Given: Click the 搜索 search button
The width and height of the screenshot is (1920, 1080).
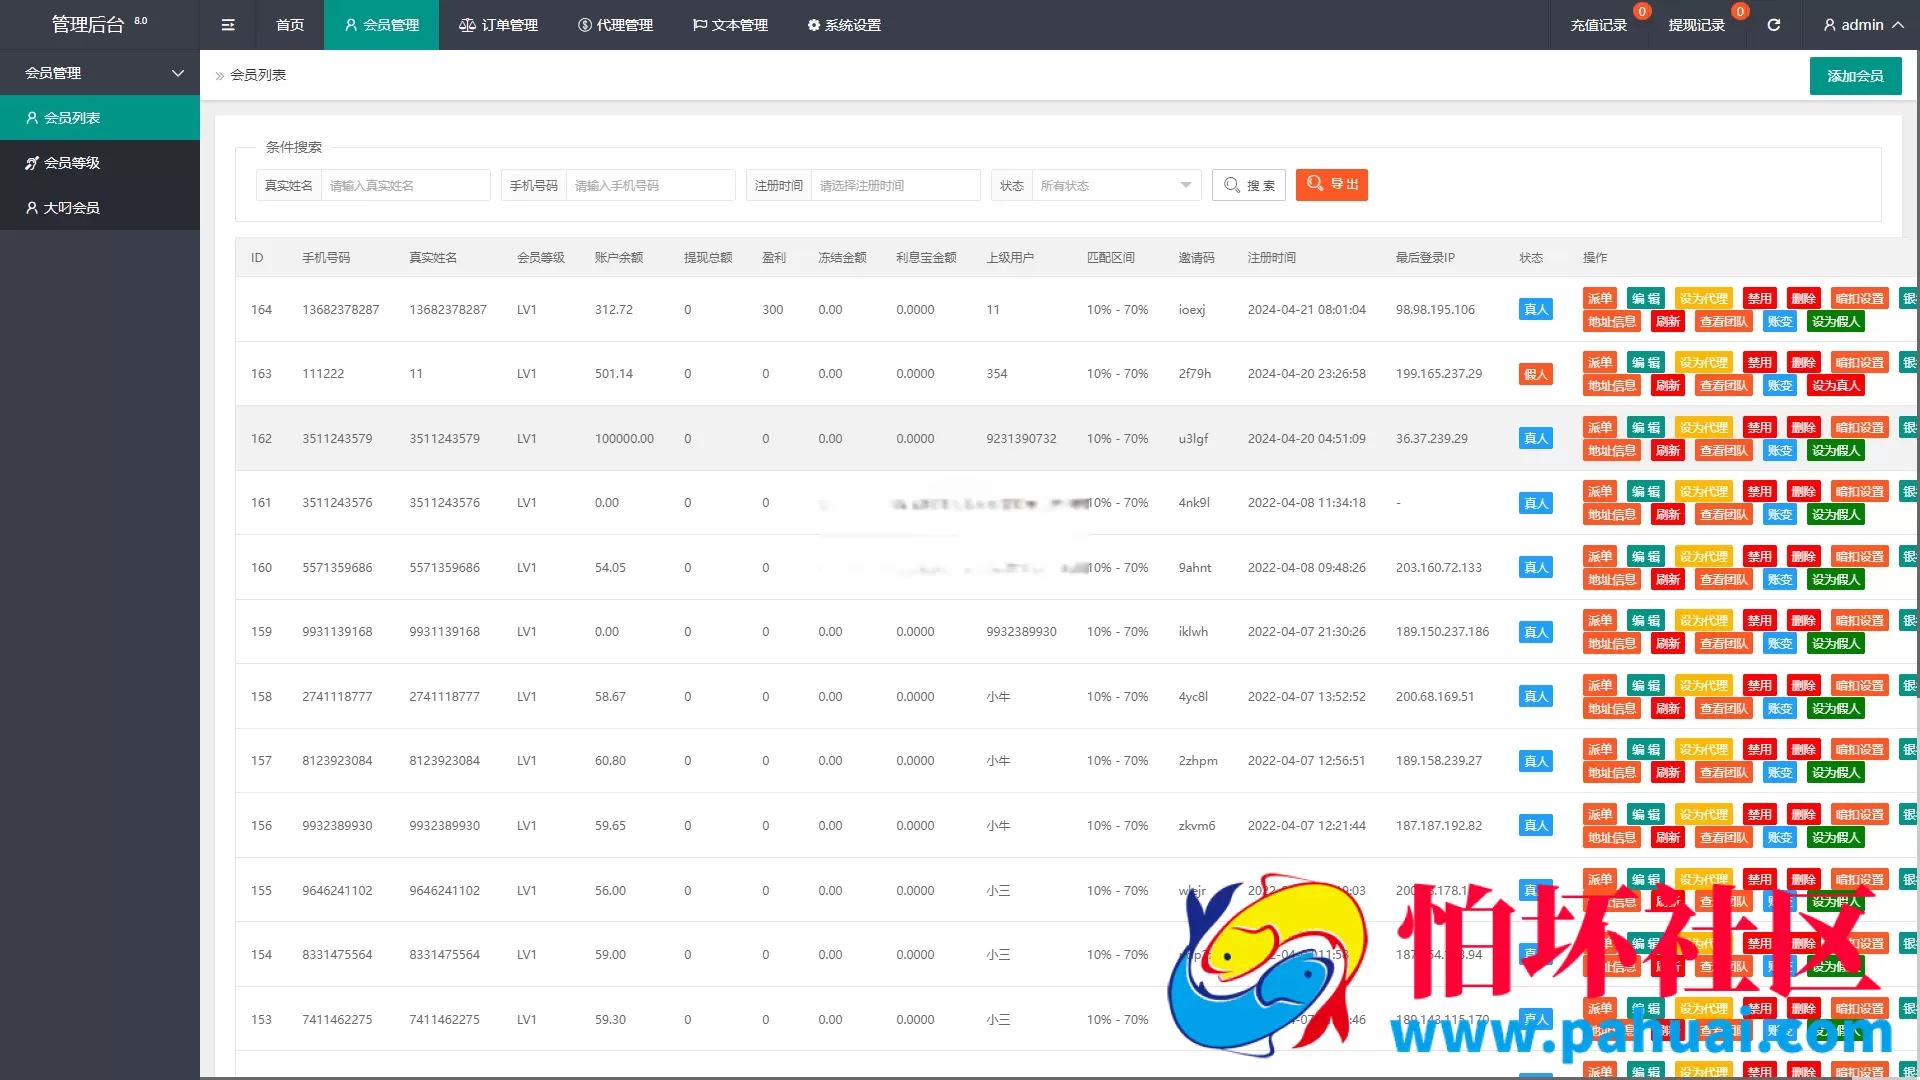Looking at the screenshot, I should 1248,186.
